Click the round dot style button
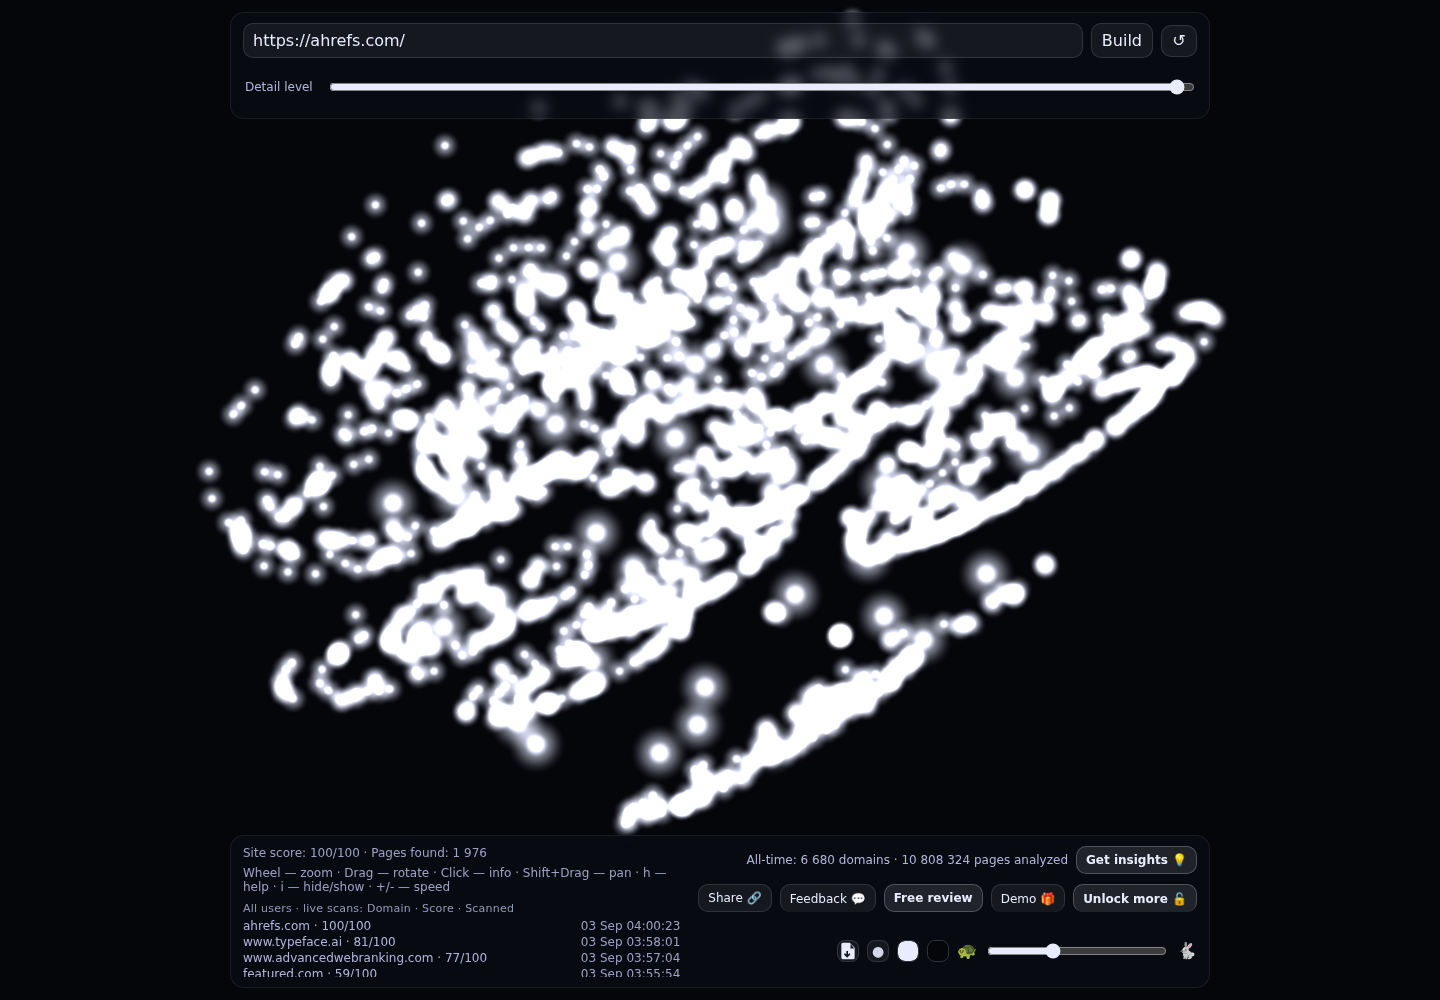Image resolution: width=1440 pixels, height=1000 pixels. pyautogui.click(x=878, y=951)
